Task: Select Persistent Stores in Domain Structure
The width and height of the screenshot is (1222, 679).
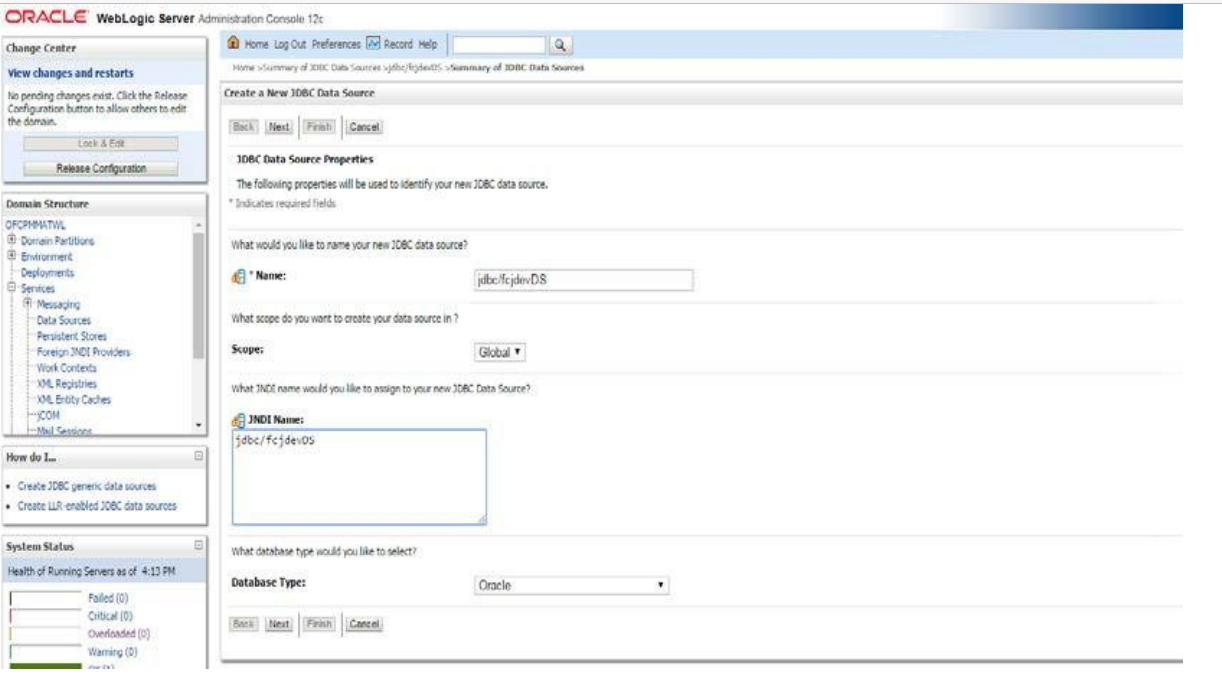Action: point(71,336)
